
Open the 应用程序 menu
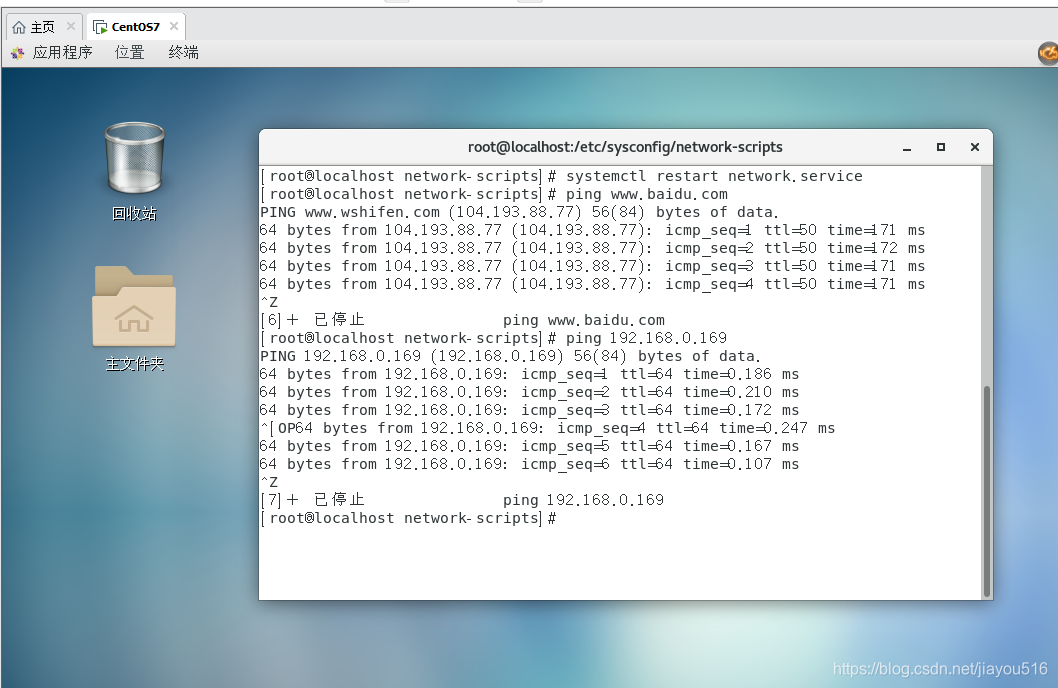point(62,53)
